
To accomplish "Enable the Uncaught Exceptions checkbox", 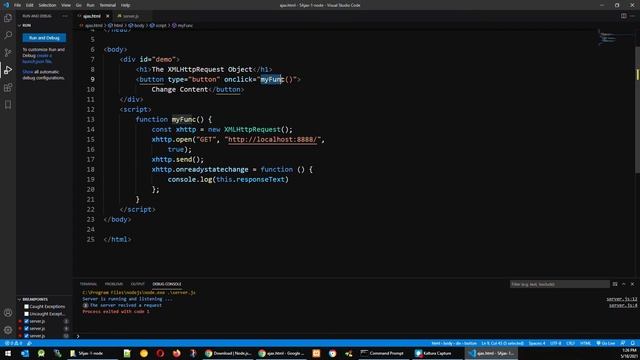I will 27,314.
